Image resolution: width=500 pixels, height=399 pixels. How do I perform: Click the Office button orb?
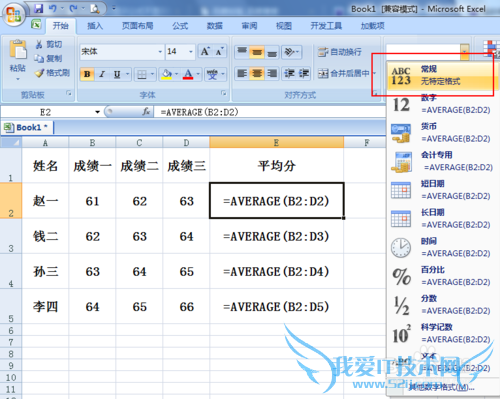coord(14,14)
